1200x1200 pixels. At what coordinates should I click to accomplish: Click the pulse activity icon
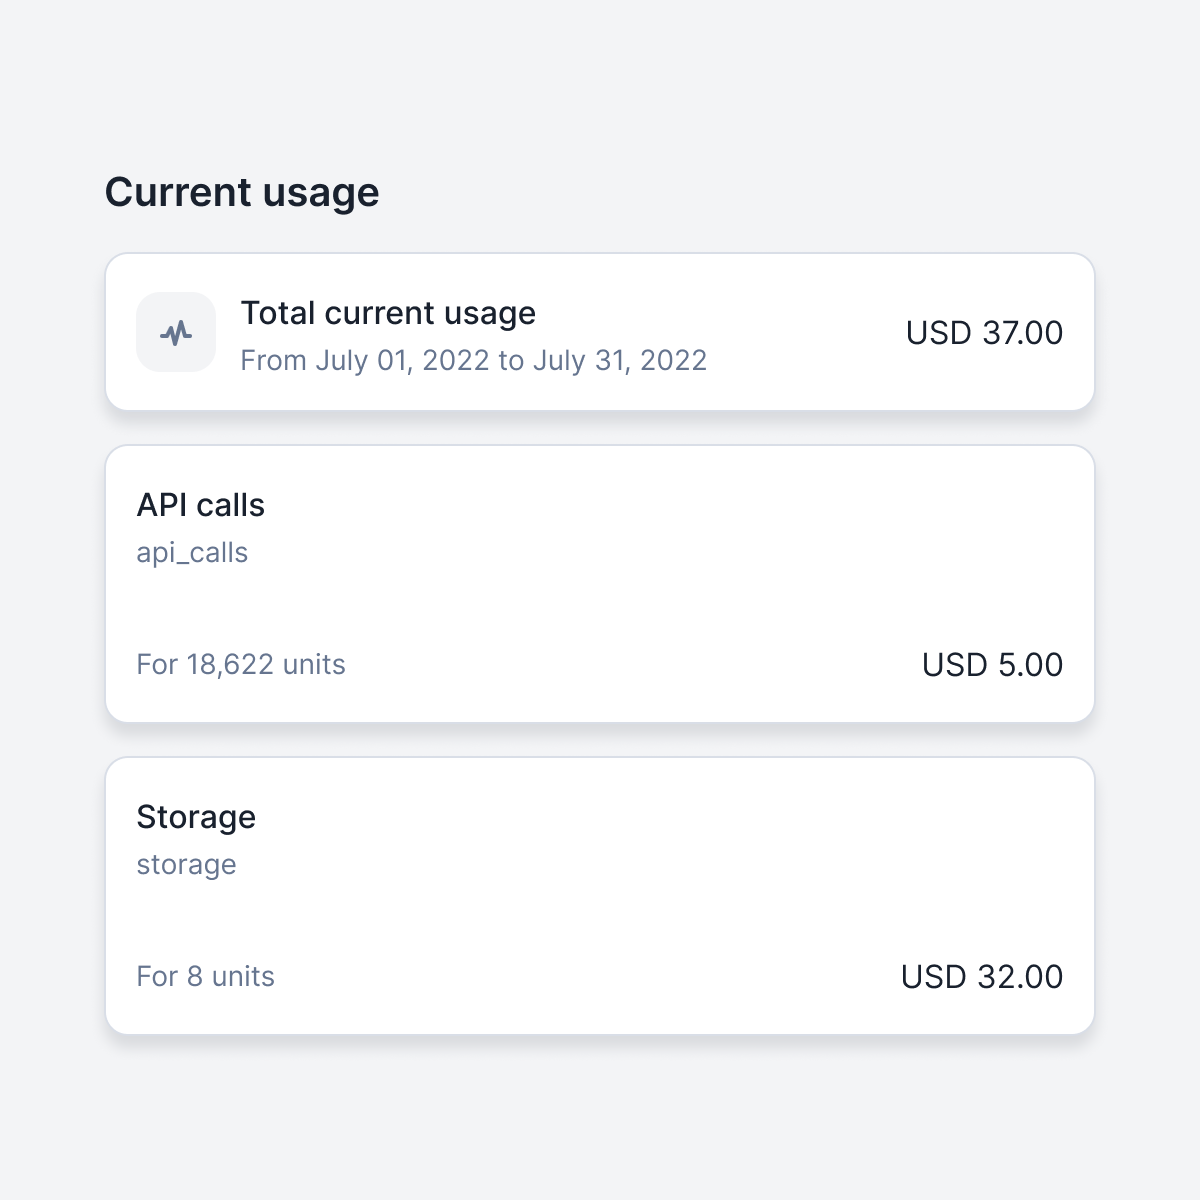(x=176, y=333)
